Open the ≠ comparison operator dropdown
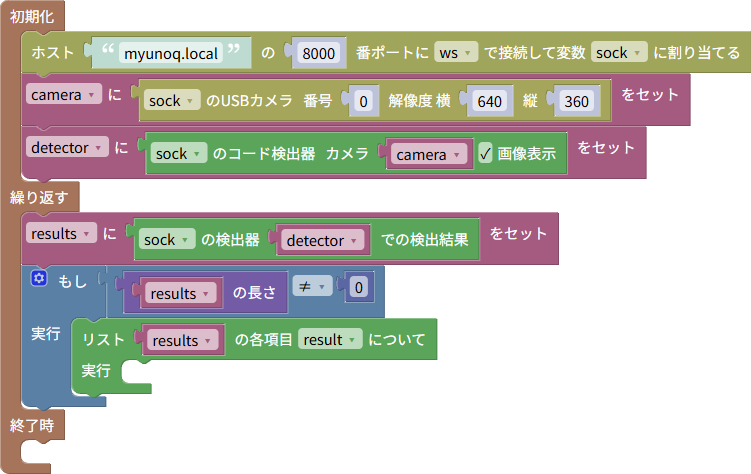Image resolution: width=751 pixels, height=474 pixels. tap(312, 286)
